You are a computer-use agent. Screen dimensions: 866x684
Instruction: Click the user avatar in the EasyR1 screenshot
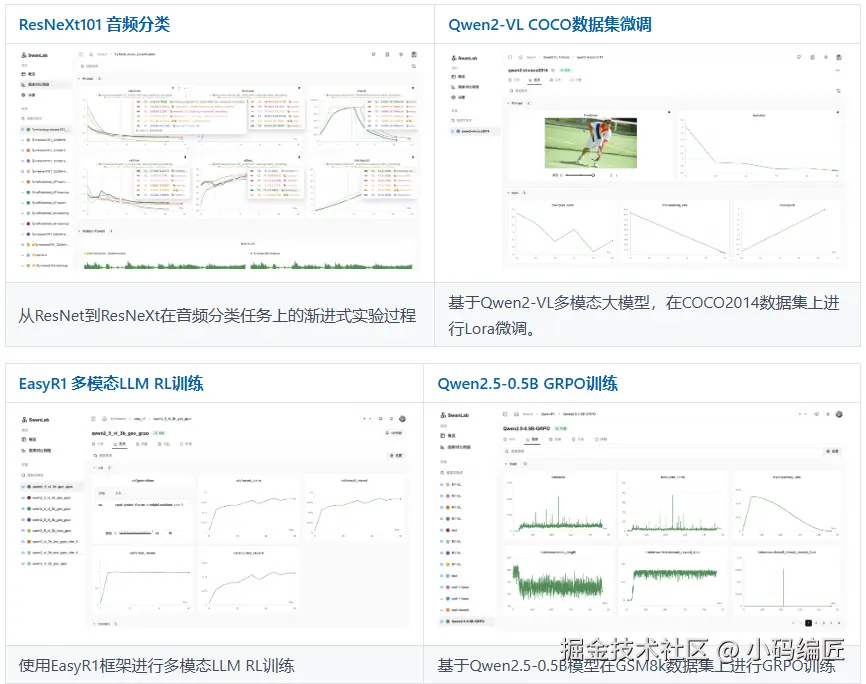(x=403, y=419)
